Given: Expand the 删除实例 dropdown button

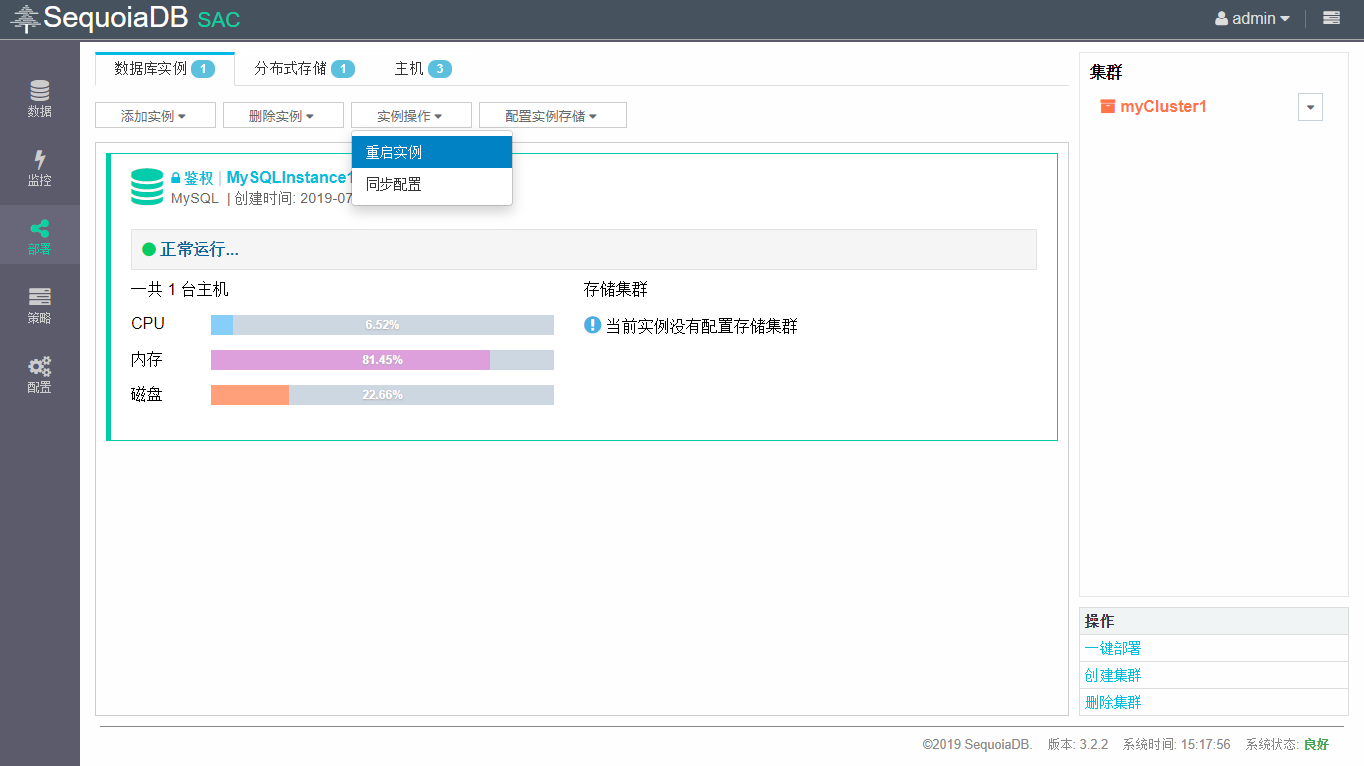Looking at the screenshot, I should point(283,116).
